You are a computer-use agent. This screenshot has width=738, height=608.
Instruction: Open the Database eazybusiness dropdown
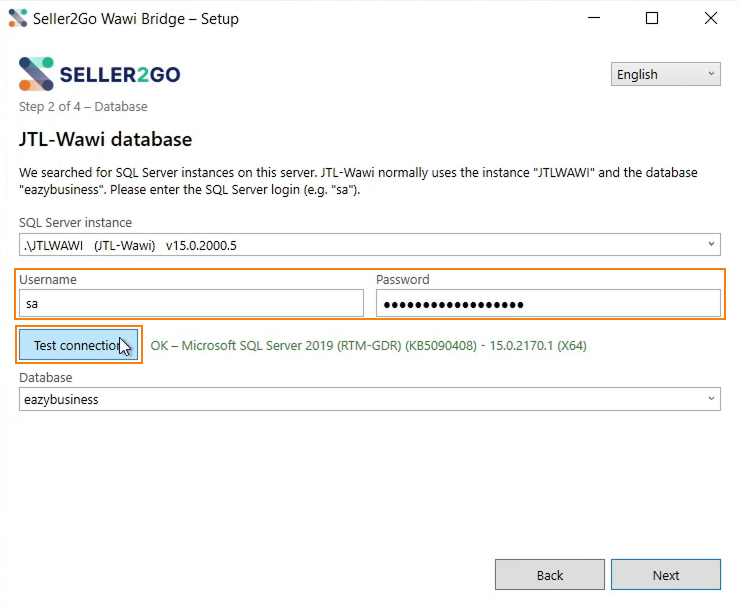tap(369, 399)
